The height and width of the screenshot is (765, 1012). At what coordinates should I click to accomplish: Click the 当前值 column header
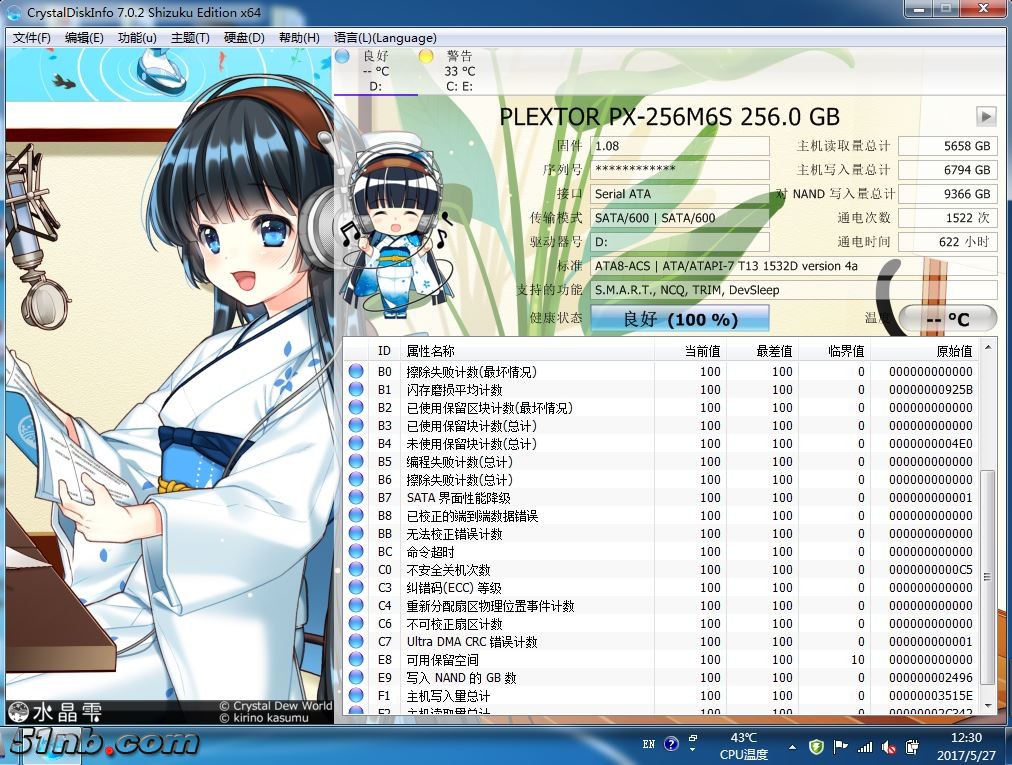[690, 351]
